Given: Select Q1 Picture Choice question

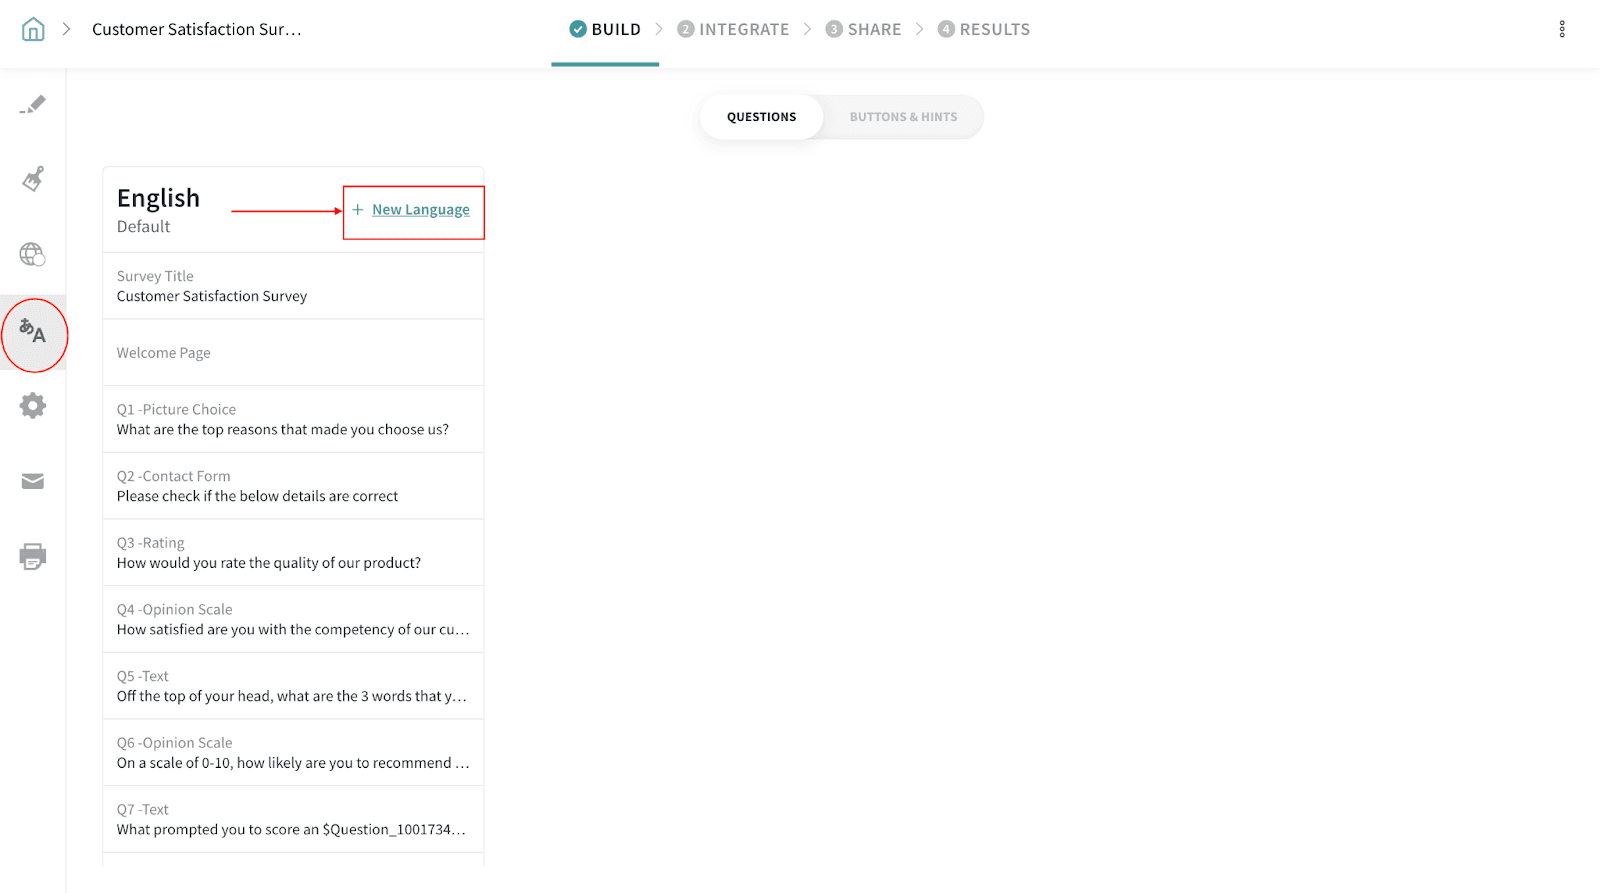Looking at the screenshot, I should coord(293,420).
